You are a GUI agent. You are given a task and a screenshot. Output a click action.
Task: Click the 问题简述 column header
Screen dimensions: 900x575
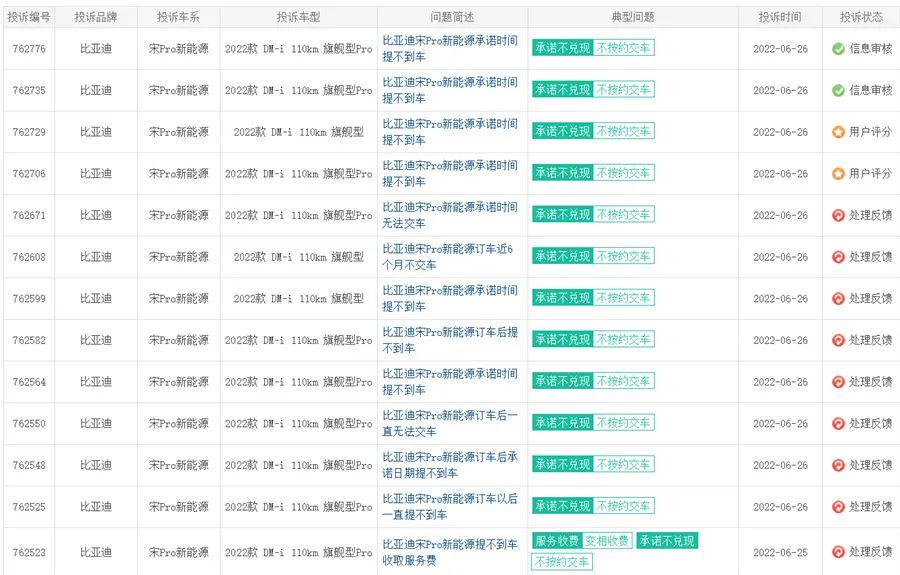pos(452,17)
